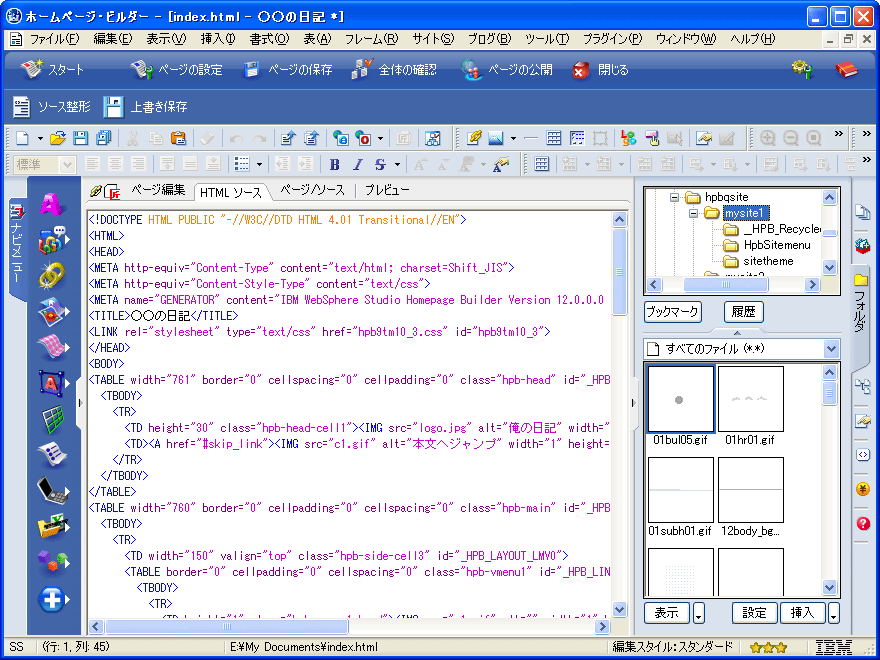Screen dimensions: 880x660
Task: Click the Undo arrow icon
Action: (236, 138)
